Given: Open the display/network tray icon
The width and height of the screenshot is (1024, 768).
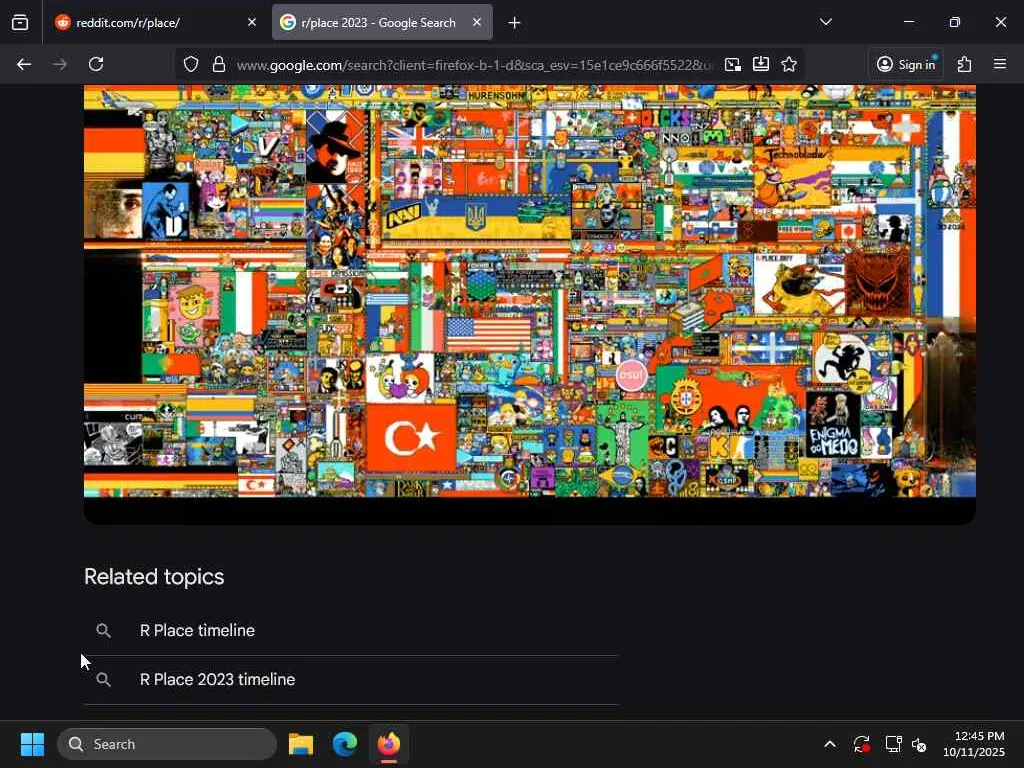Looking at the screenshot, I should click(893, 744).
